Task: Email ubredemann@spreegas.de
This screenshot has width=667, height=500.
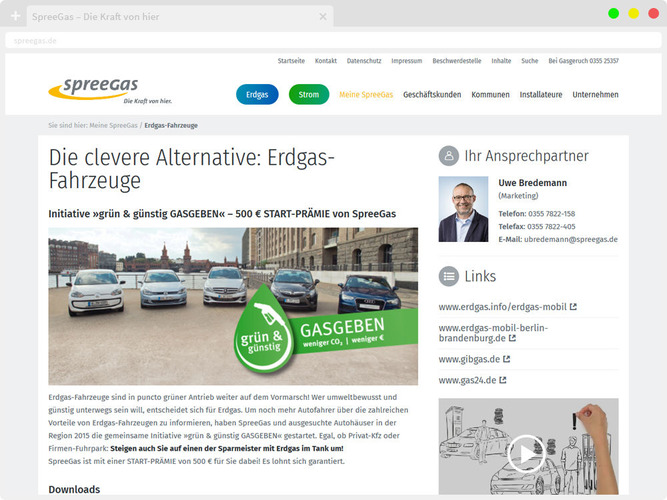Action: click(x=572, y=239)
